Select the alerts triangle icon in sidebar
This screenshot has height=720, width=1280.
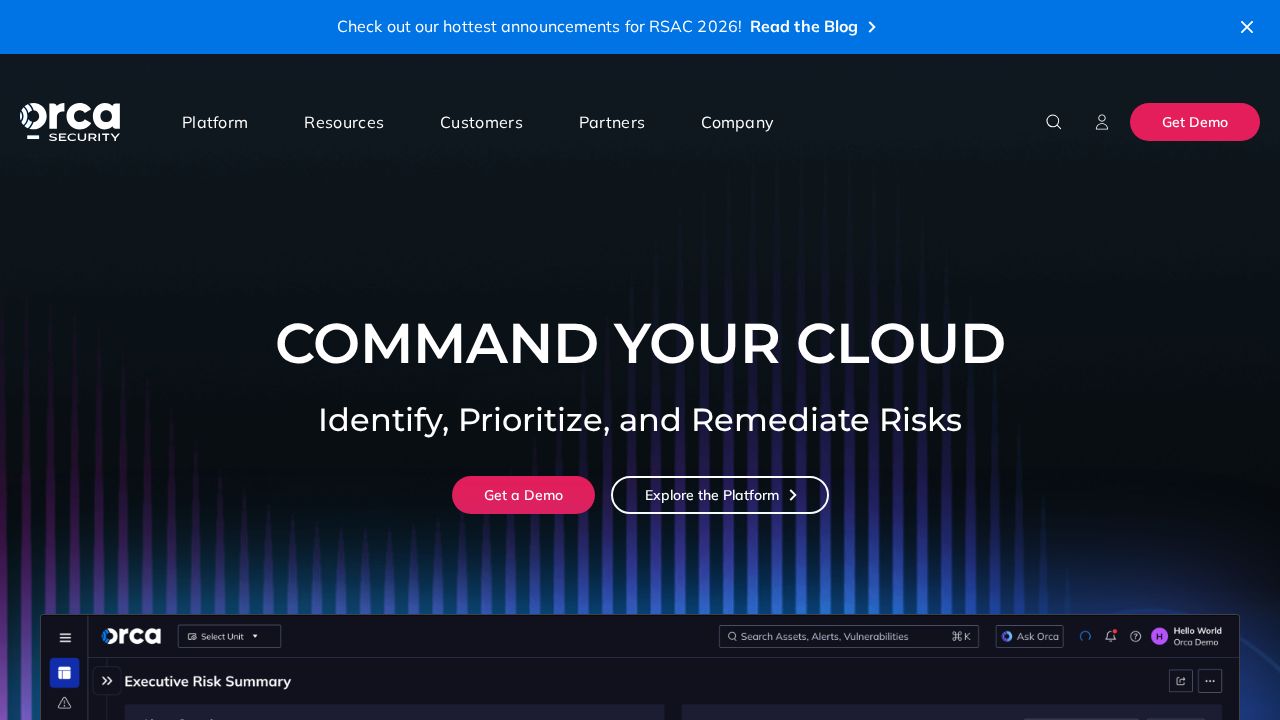click(65, 703)
